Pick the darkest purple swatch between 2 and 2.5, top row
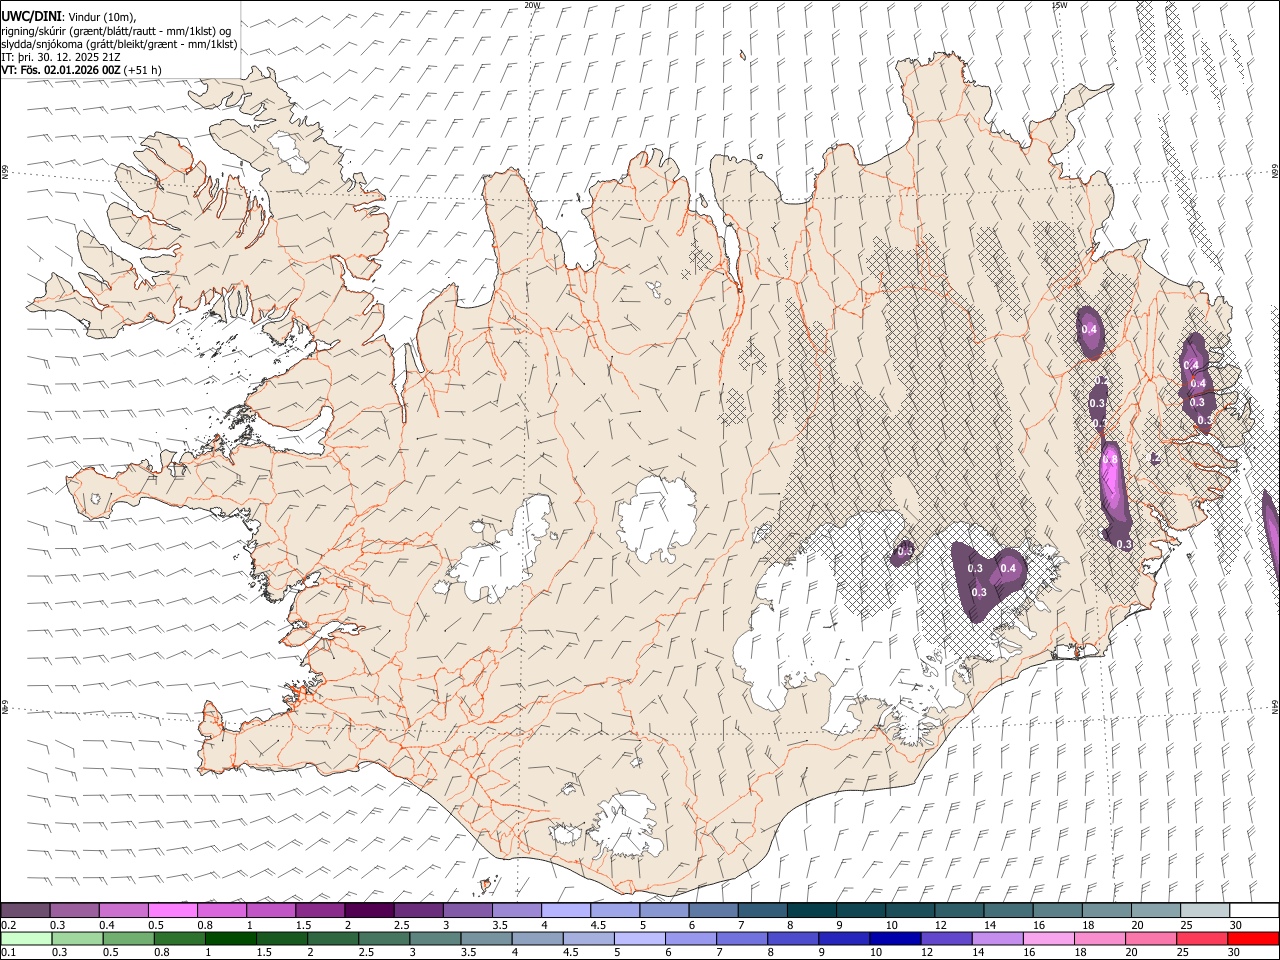 [369, 911]
